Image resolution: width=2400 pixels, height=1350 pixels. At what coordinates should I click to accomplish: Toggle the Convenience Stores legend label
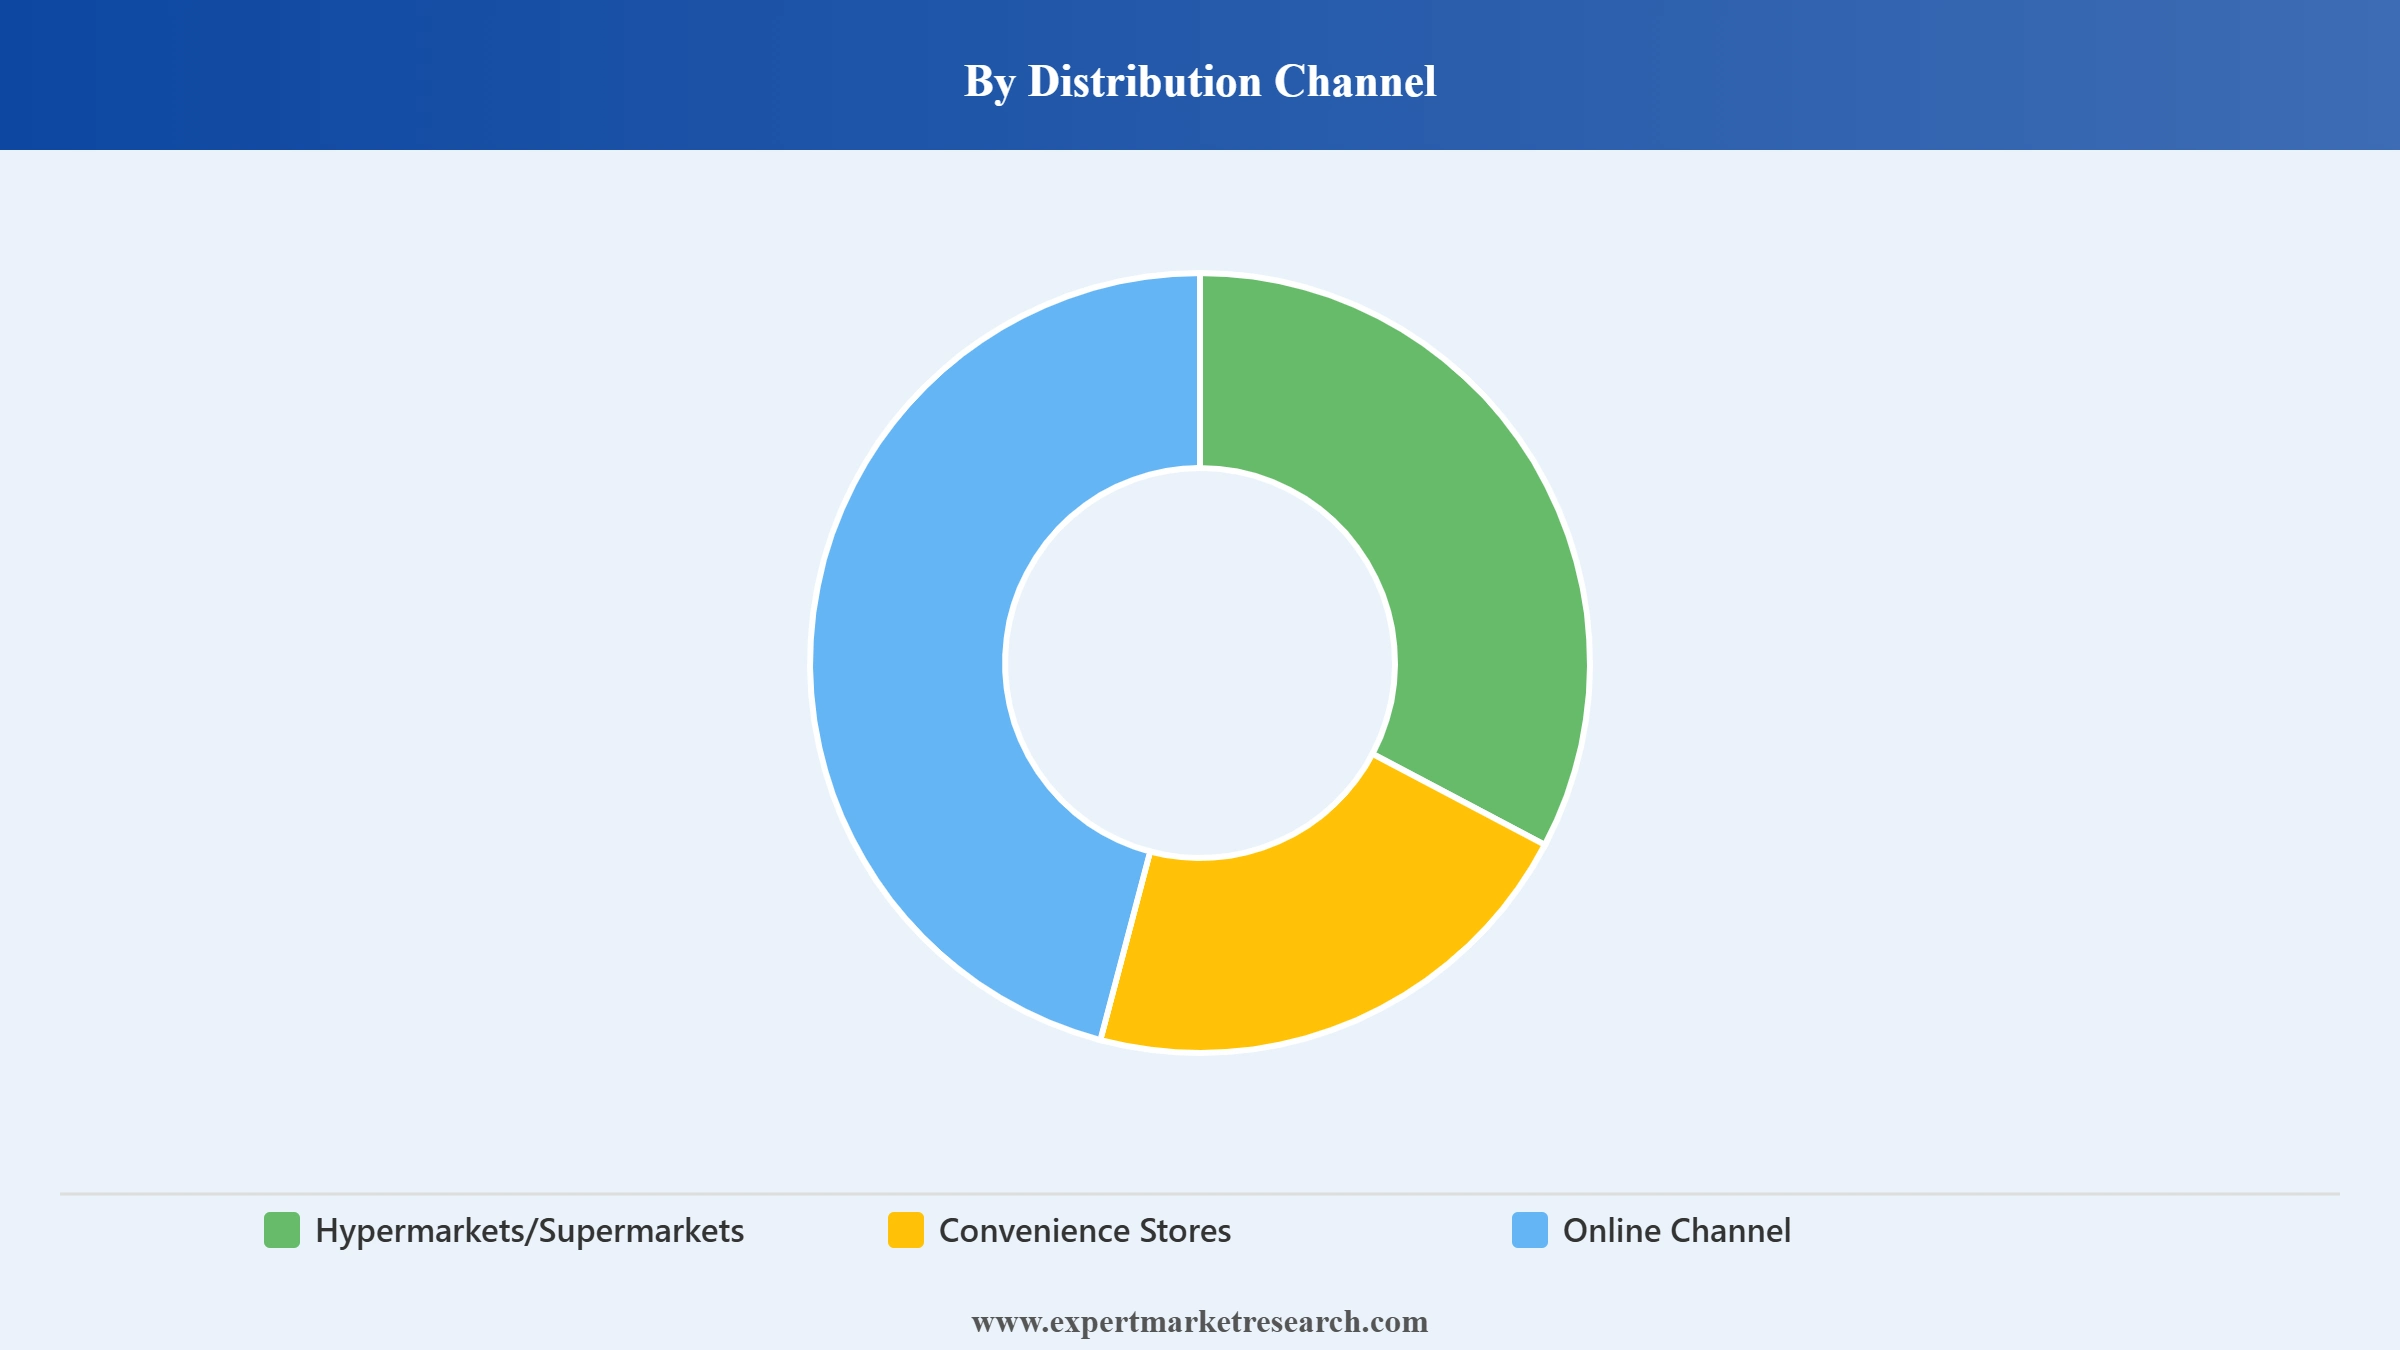pyautogui.click(x=1085, y=1230)
